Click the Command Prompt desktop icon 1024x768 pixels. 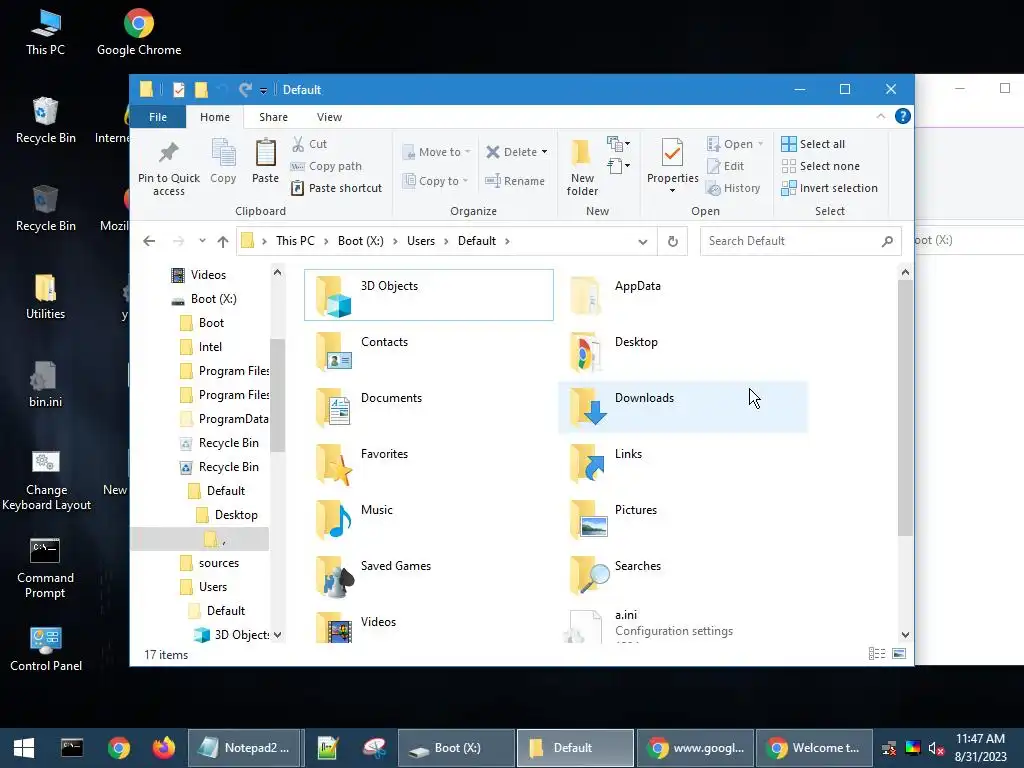click(x=45, y=568)
